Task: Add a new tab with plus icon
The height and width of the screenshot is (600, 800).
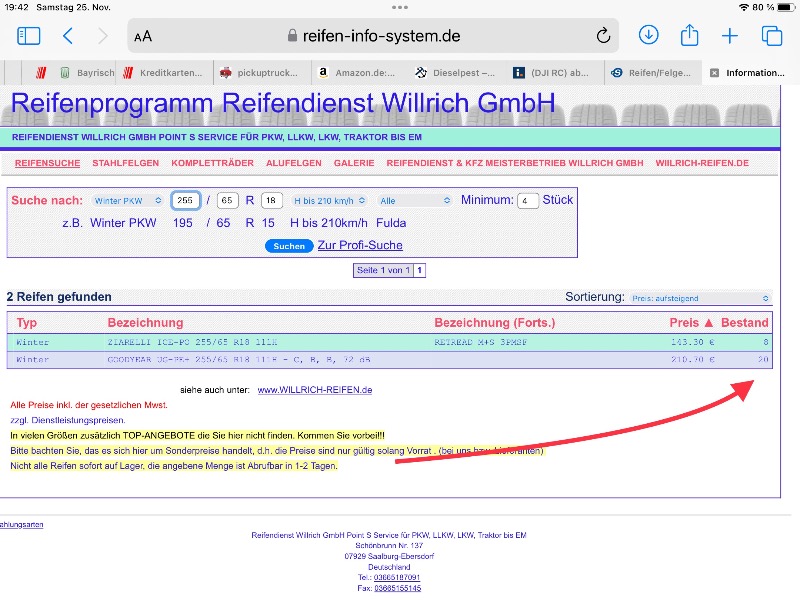Action: click(x=730, y=36)
